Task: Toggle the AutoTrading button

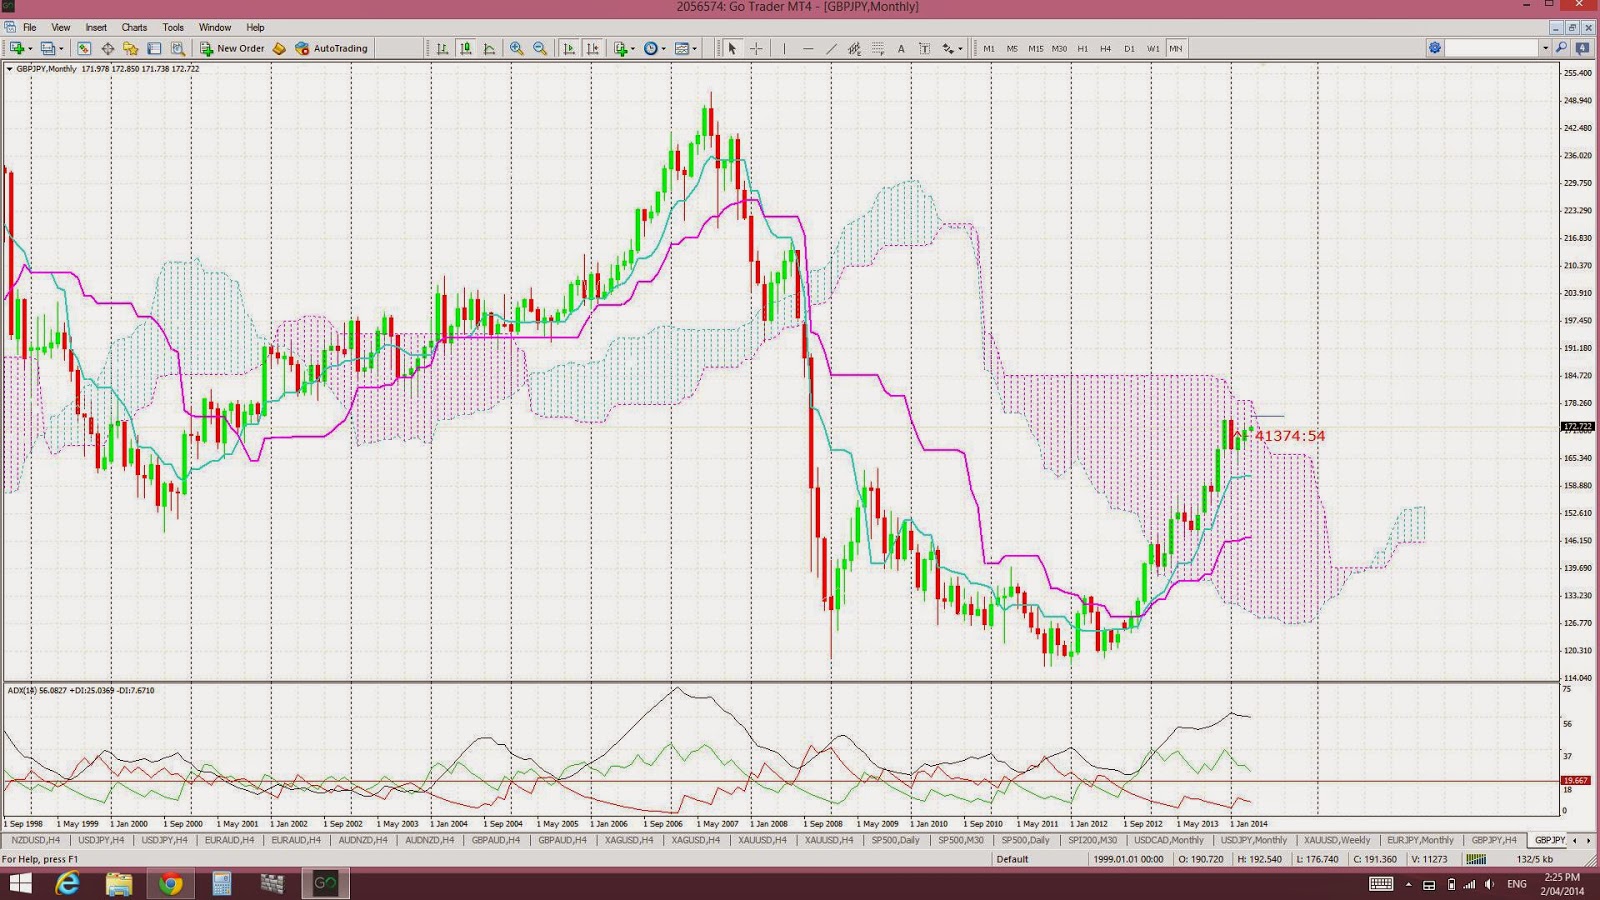Action: coord(332,48)
